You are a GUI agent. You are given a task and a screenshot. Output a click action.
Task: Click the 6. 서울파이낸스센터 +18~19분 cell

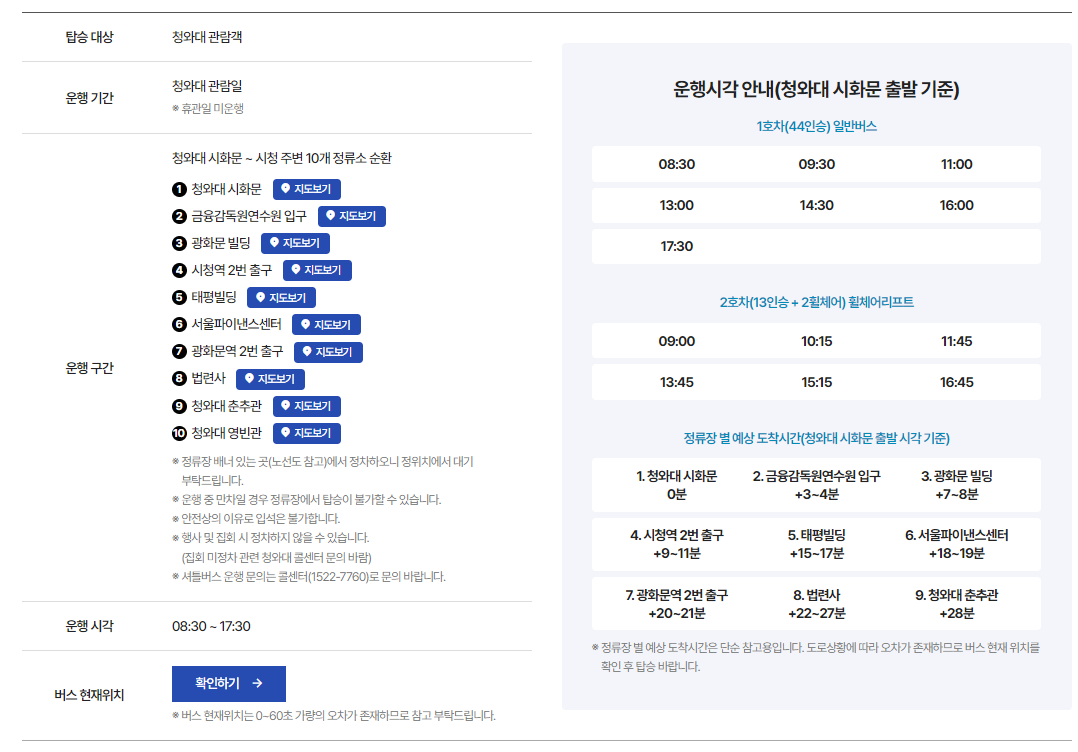pyautogui.click(x=956, y=544)
